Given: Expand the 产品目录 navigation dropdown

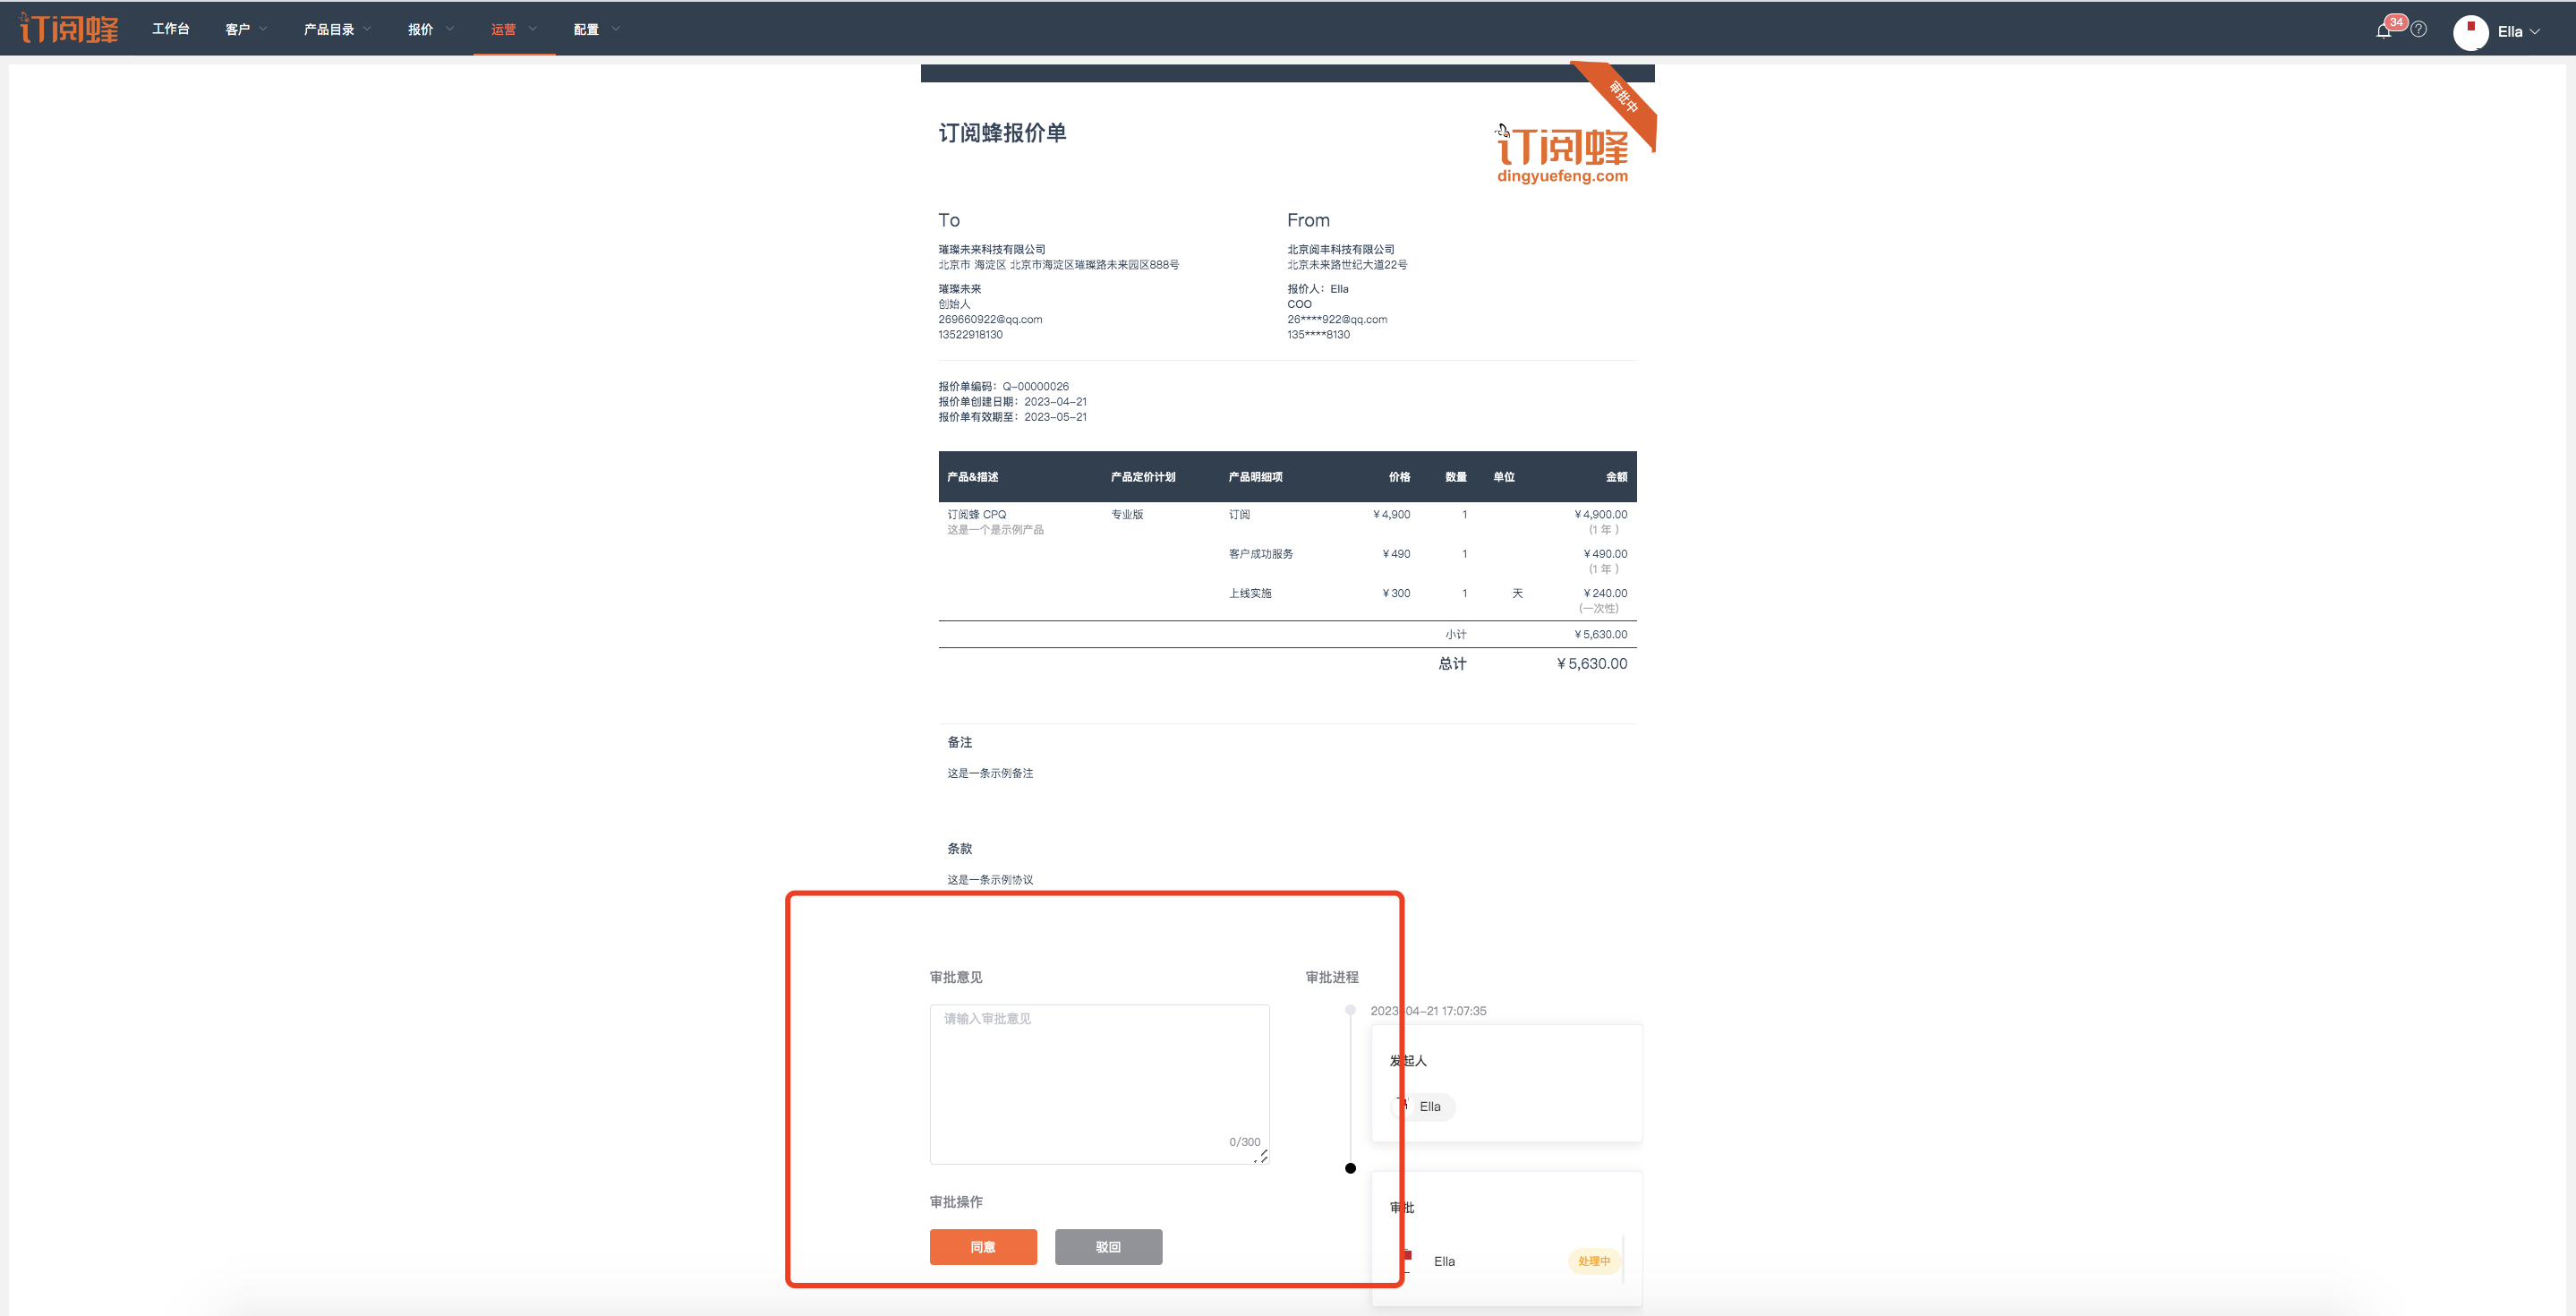Looking at the screenshot, I should [x=337, y=29].
